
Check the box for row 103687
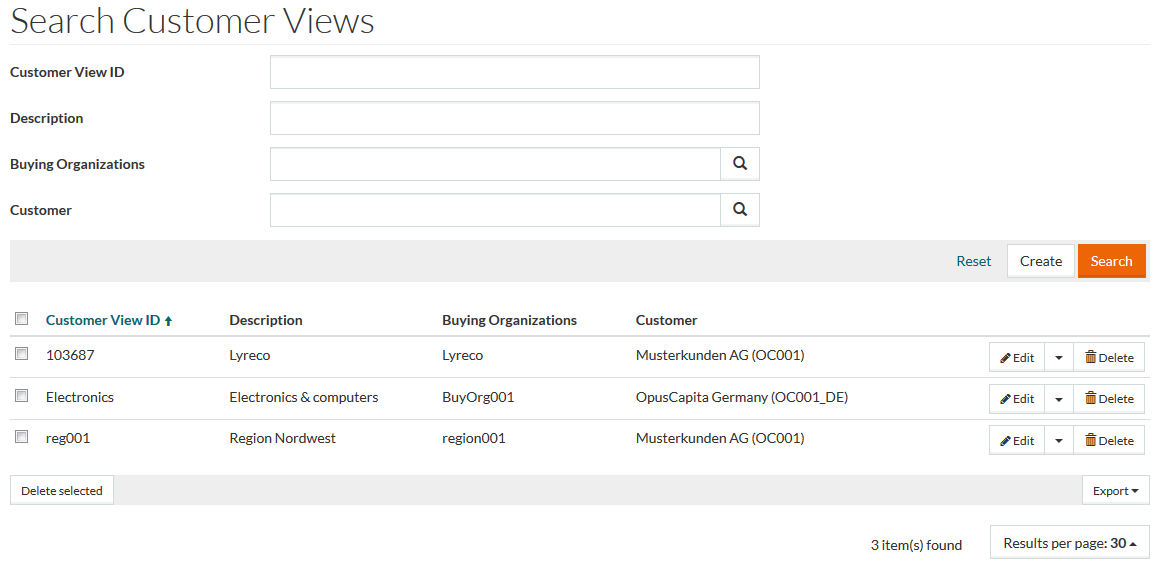point(21,354)
